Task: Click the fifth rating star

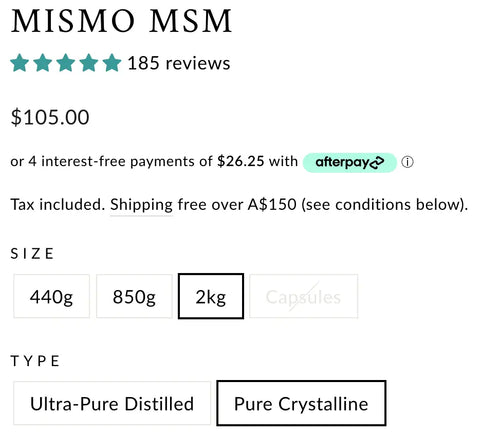Action: (112, 63)
